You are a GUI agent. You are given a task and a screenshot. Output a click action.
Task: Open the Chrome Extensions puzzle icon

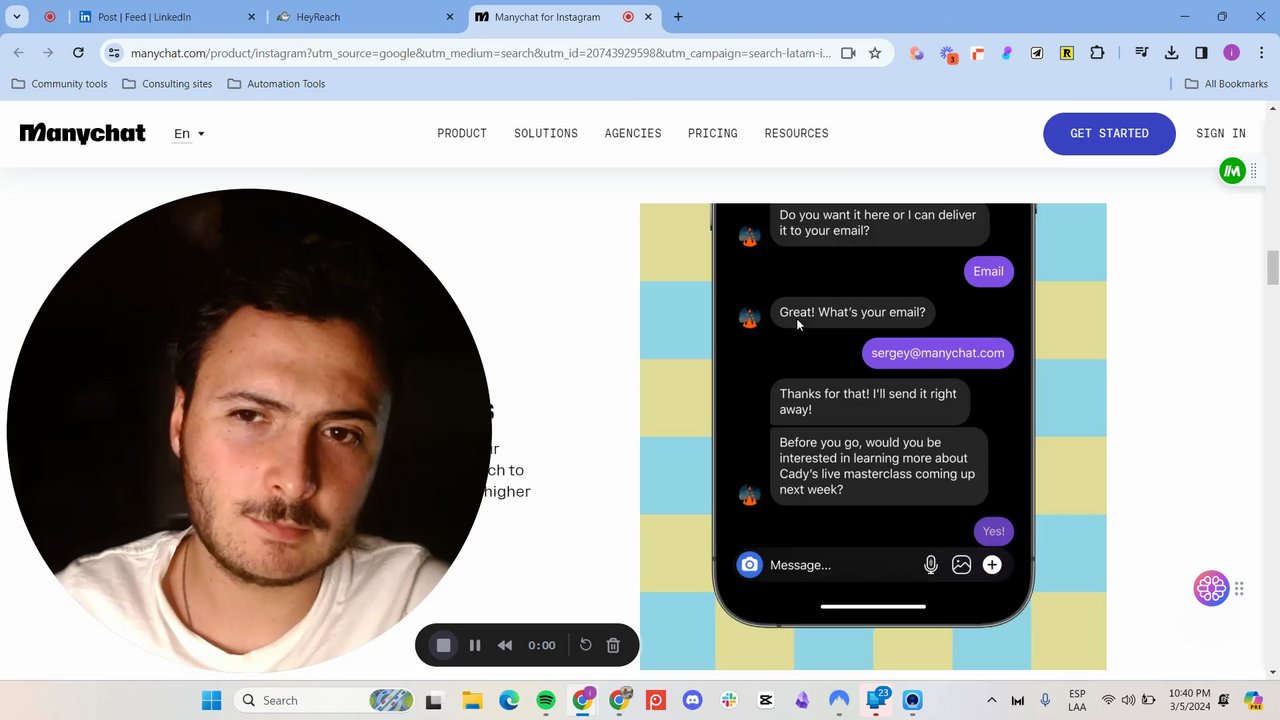[1097, 53]
